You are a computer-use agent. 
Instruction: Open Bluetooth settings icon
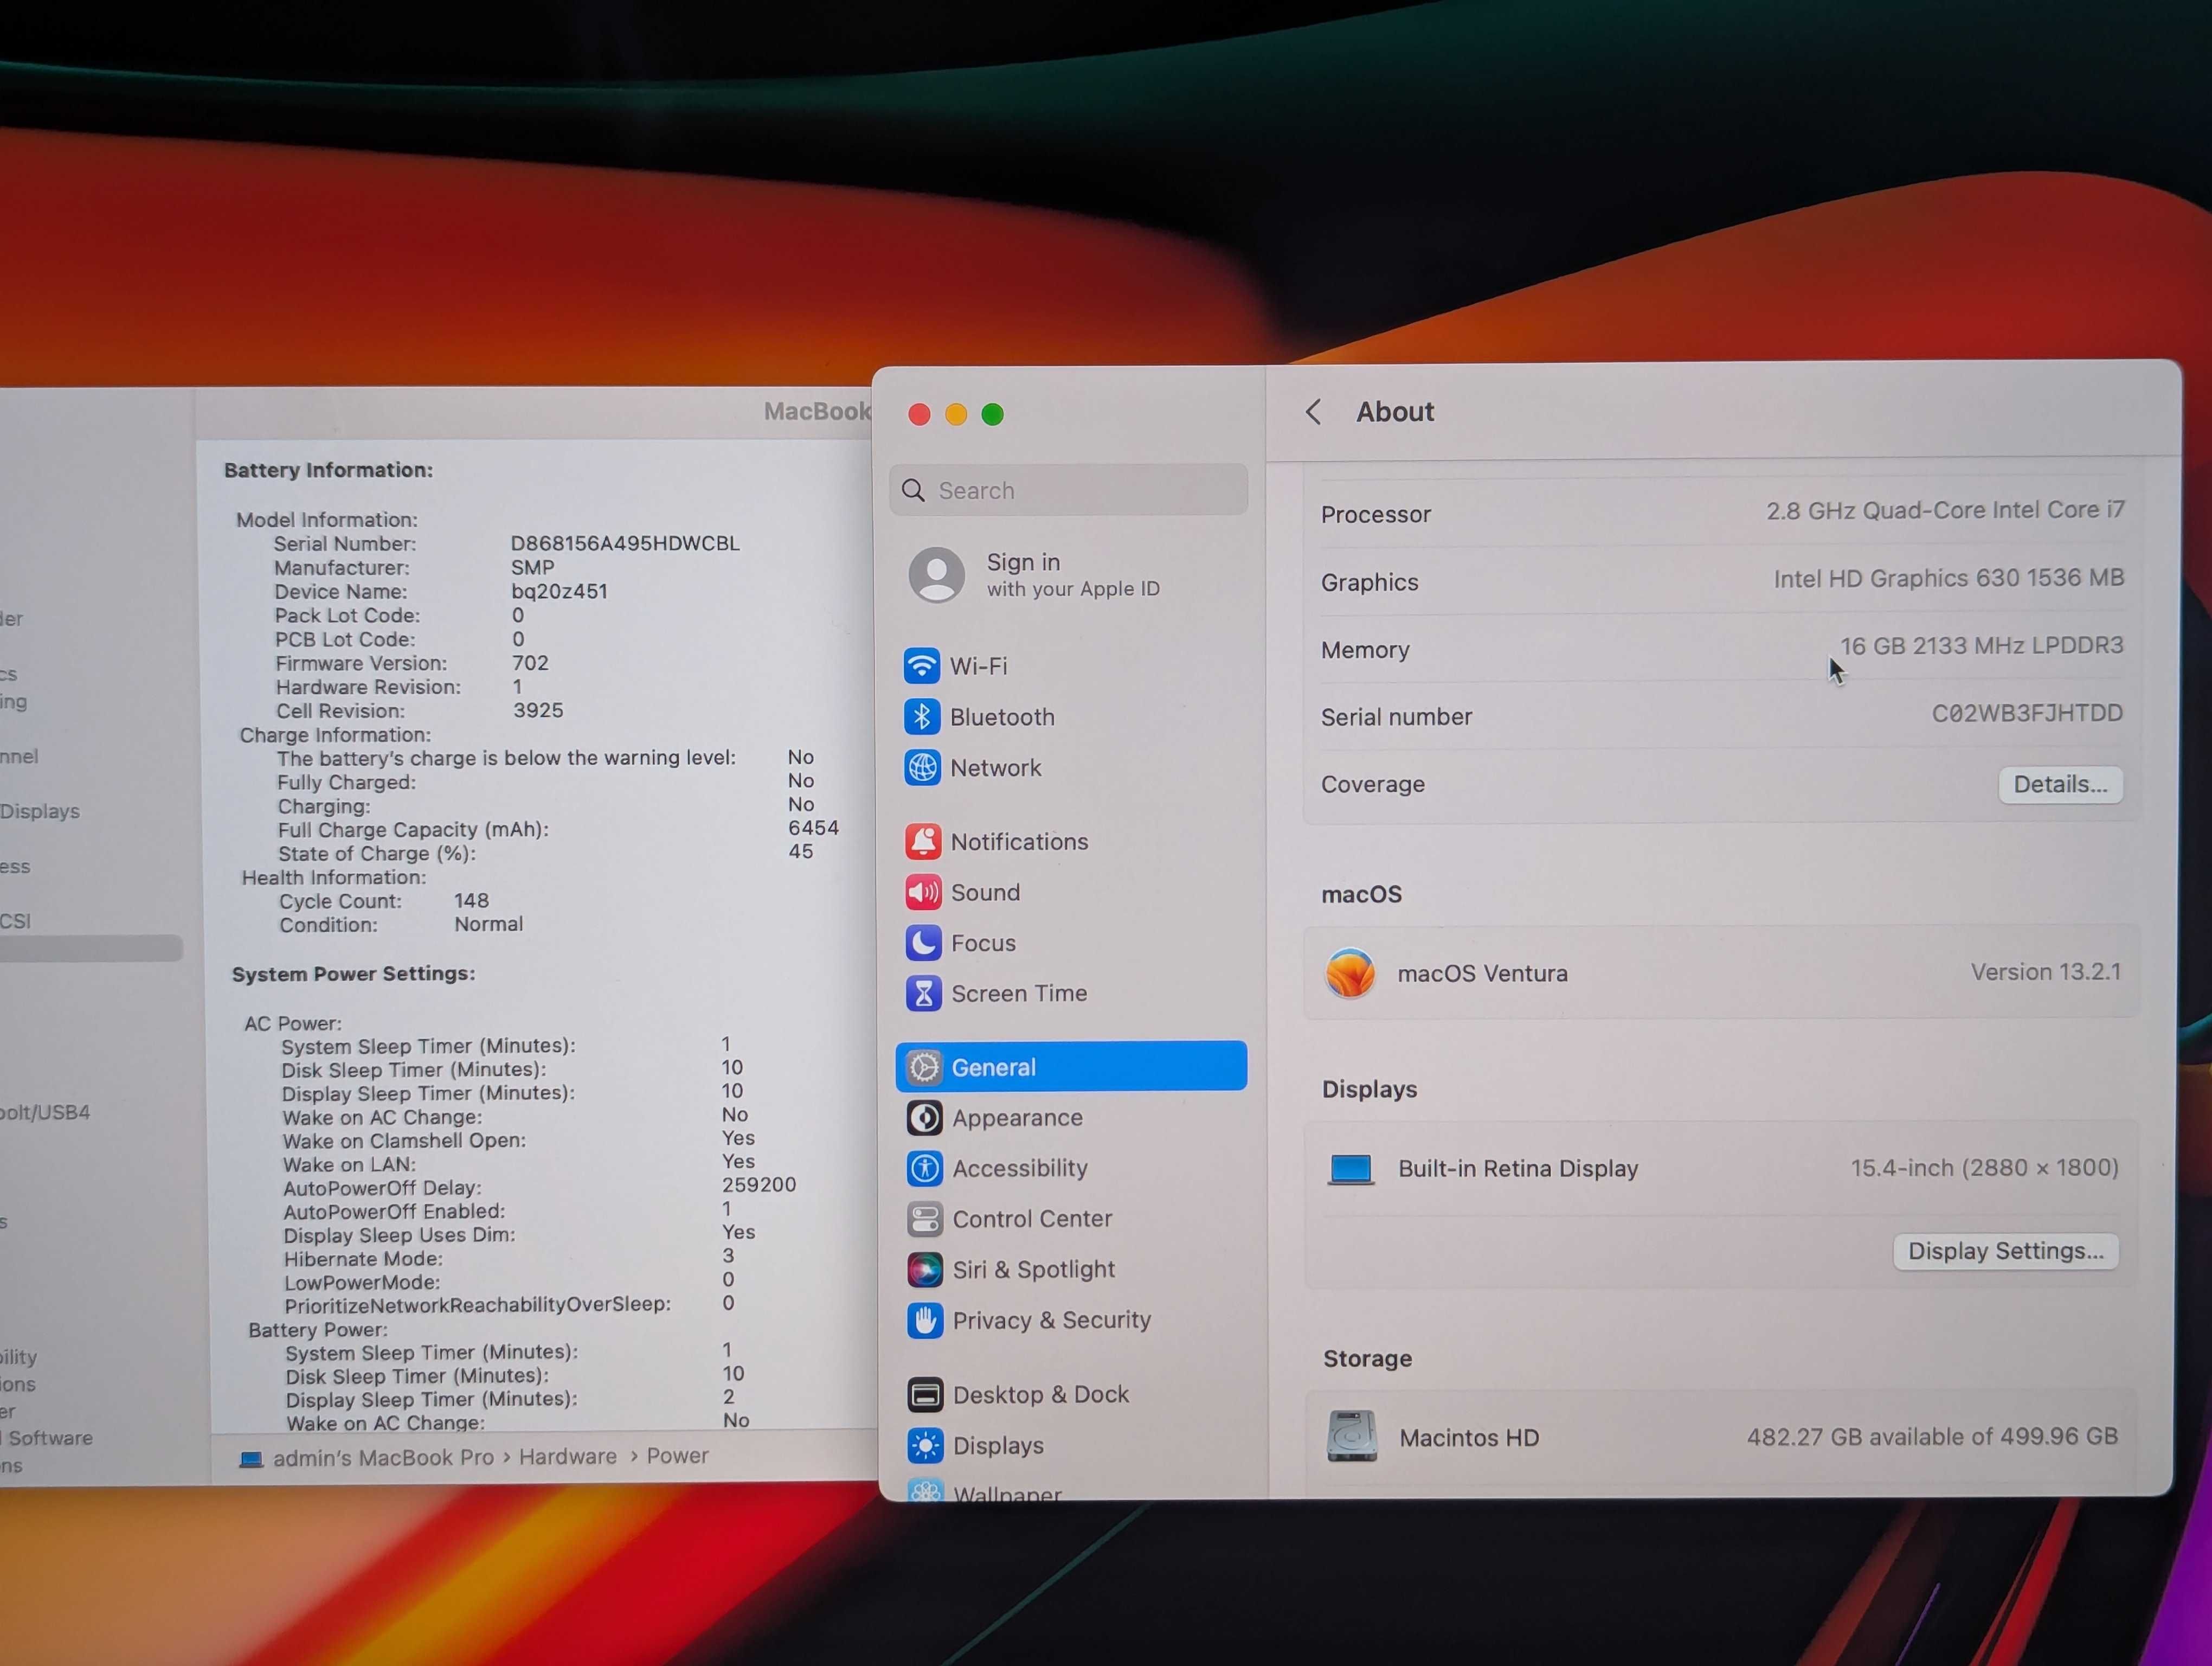click(921, 716)
